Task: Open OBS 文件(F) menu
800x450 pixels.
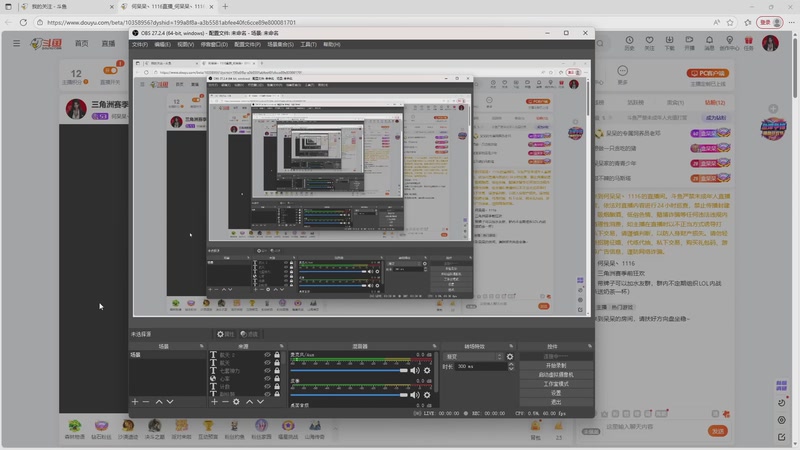Action: click(x=139, y=44)
